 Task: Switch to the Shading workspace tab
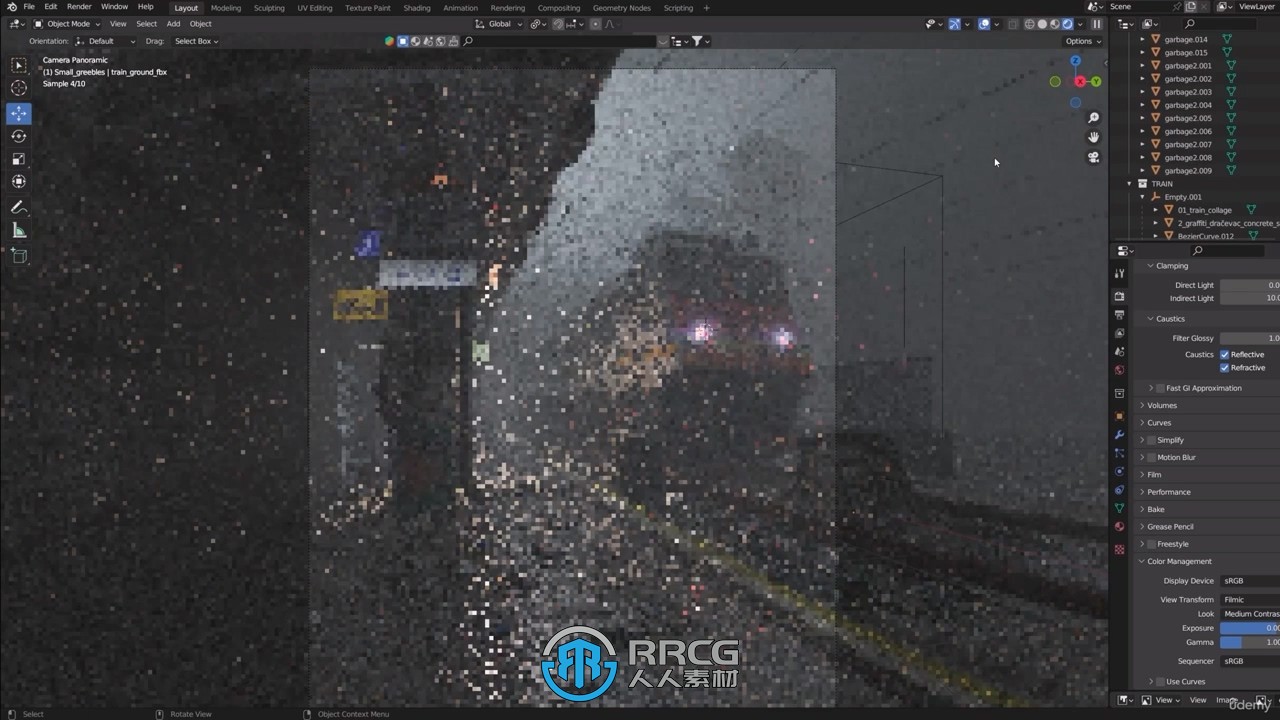point(416,8)
